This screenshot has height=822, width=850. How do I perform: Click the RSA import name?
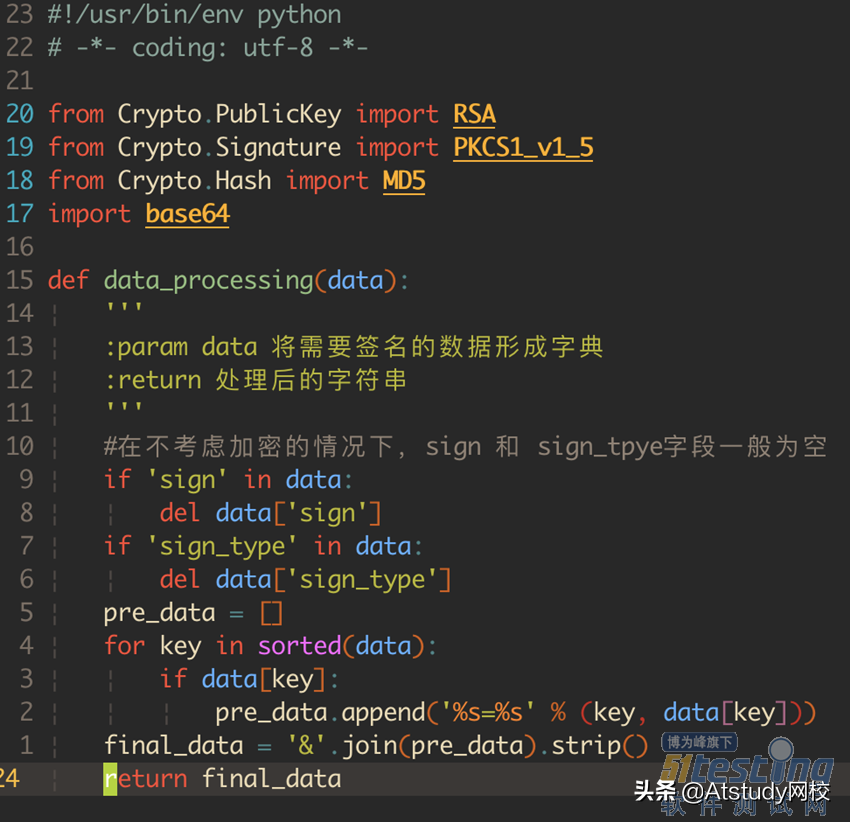tap(474, 114)
